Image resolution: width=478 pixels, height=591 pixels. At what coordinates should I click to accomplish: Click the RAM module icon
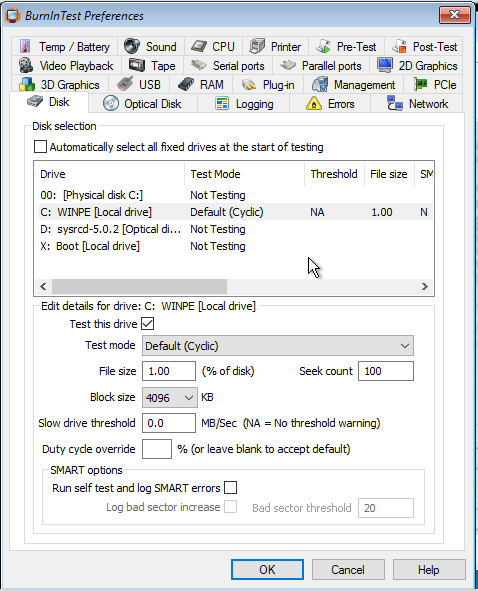(x=185, y=84)
